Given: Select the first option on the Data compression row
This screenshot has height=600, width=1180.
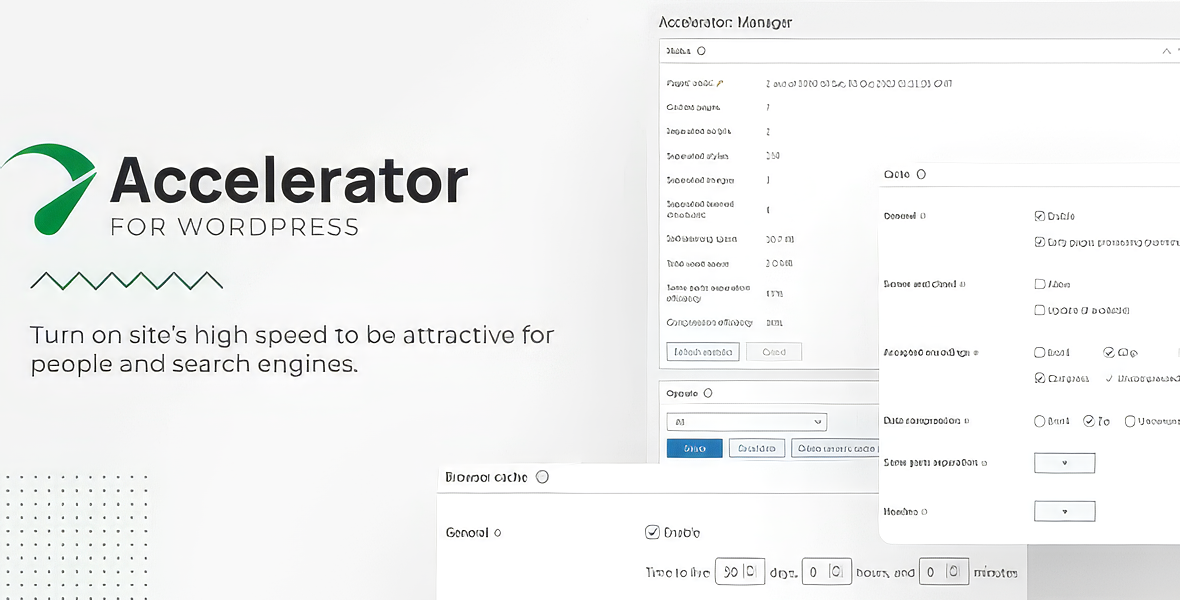Looking at the screenshot, I should click(1040, 422).
